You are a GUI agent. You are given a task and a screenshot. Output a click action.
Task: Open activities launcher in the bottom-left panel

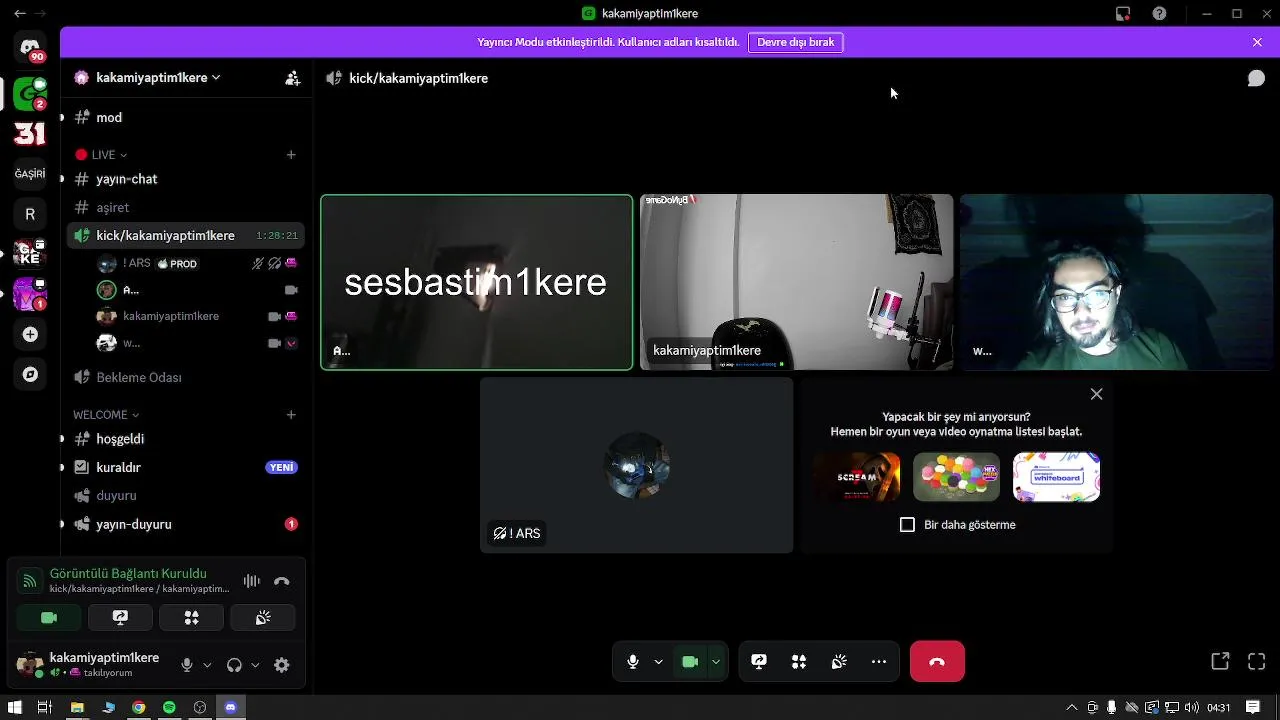coord(192,618)
